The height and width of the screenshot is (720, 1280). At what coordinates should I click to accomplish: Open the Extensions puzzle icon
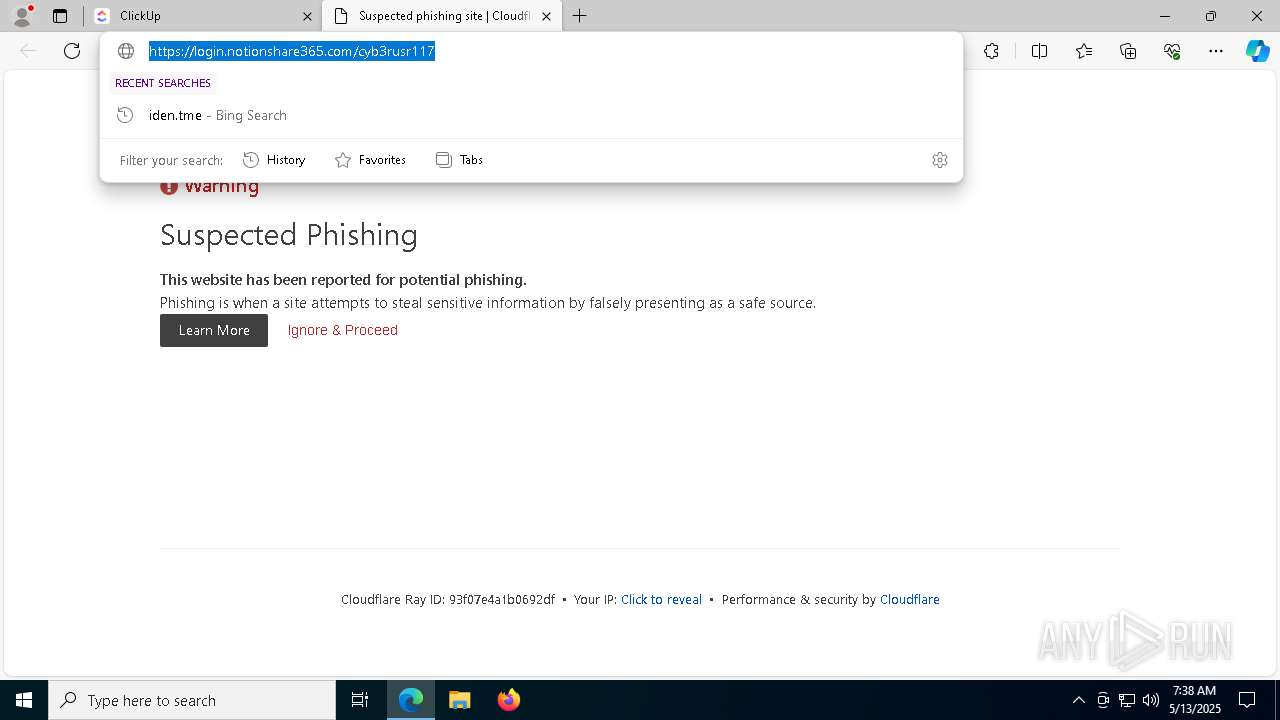[x=991, y=51]
